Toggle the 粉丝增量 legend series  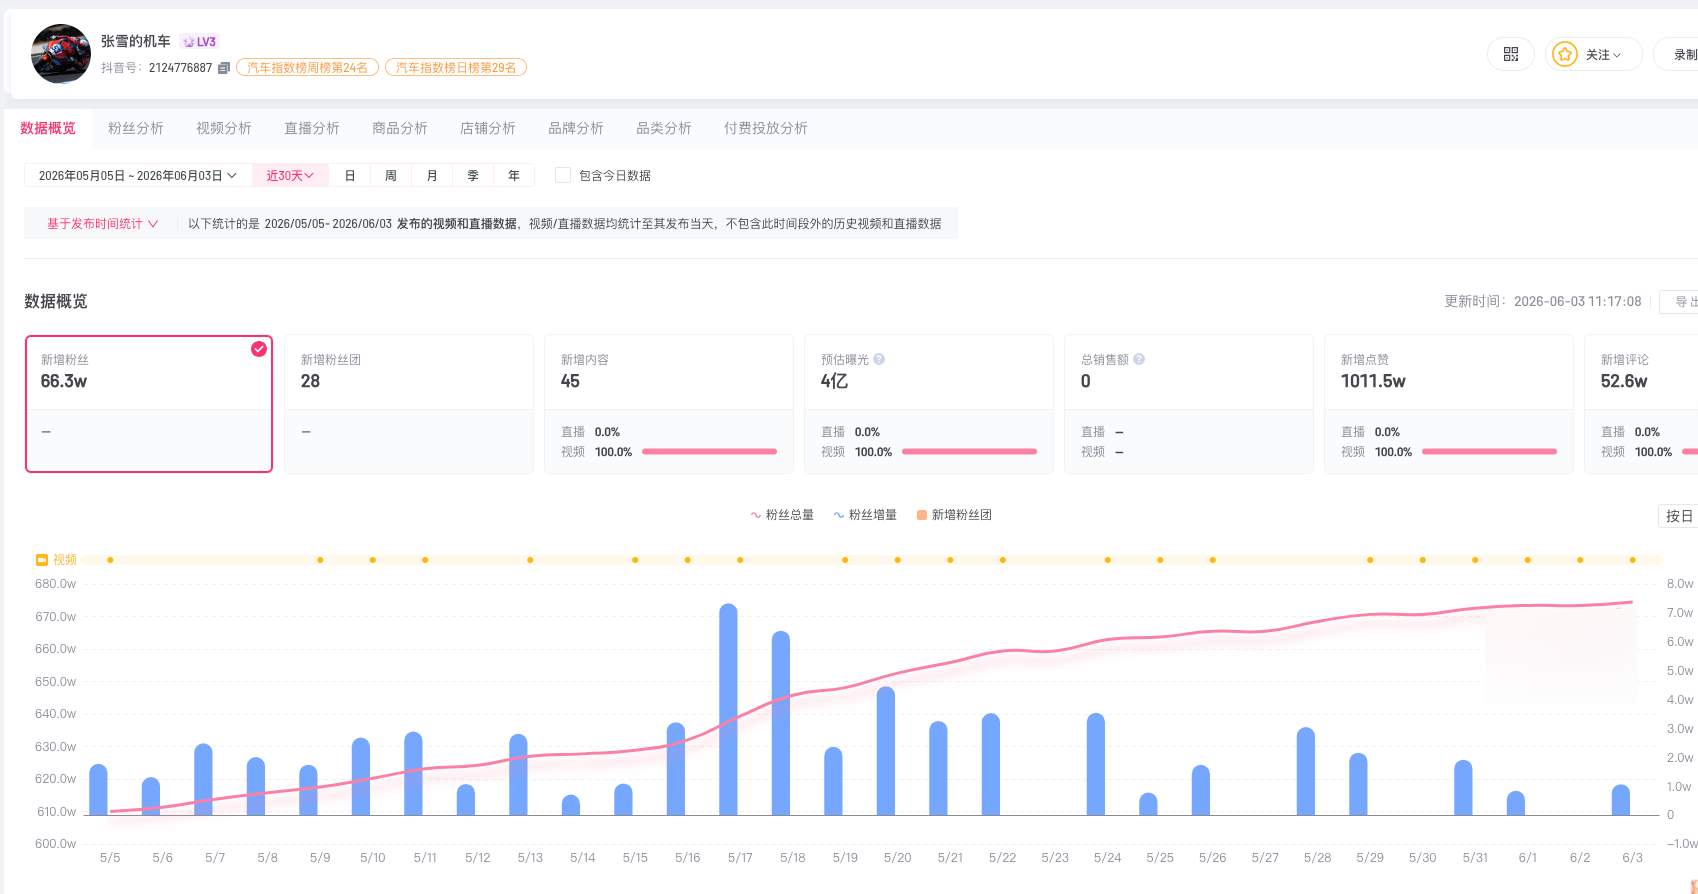point(865,515)
